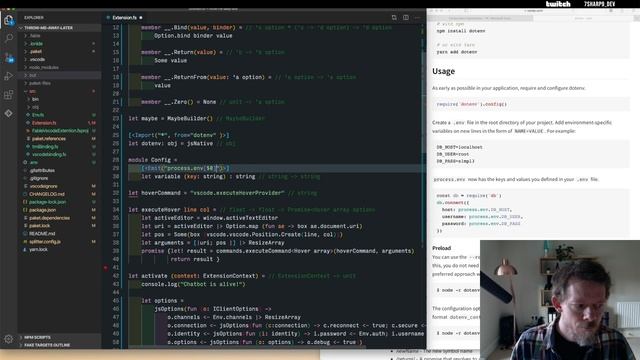Click the 'yarn add dotenv' code snippet
Screen dimensions: 640x360
tap(457, 52)
